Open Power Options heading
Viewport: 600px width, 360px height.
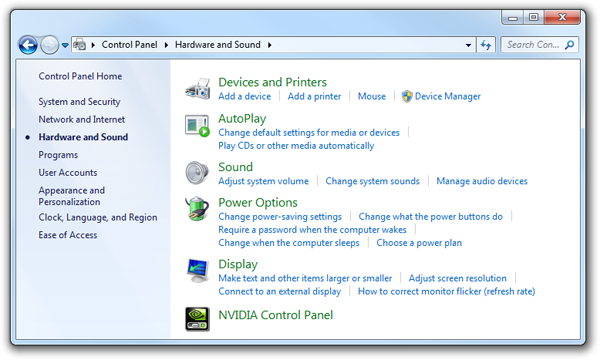(258, 203)
